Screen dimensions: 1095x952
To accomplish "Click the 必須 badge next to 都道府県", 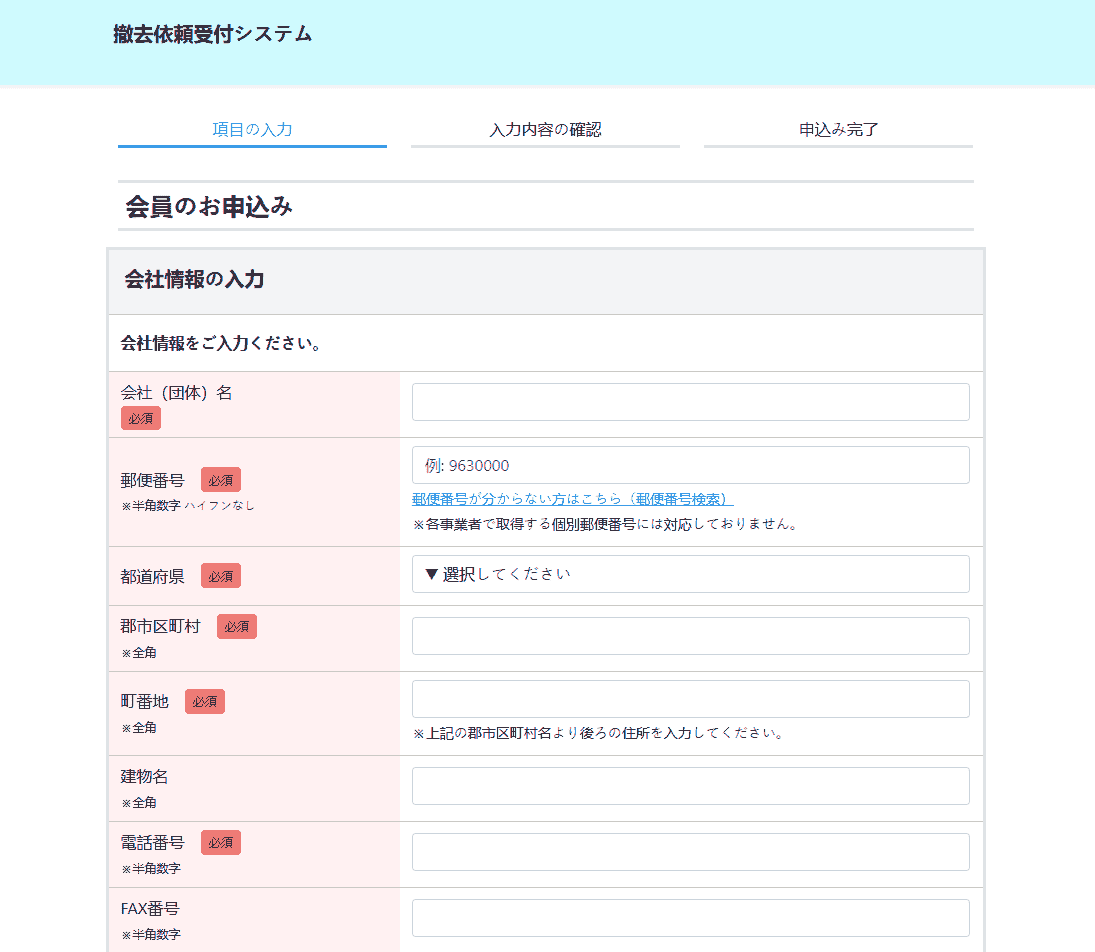I will click(220, 576).
